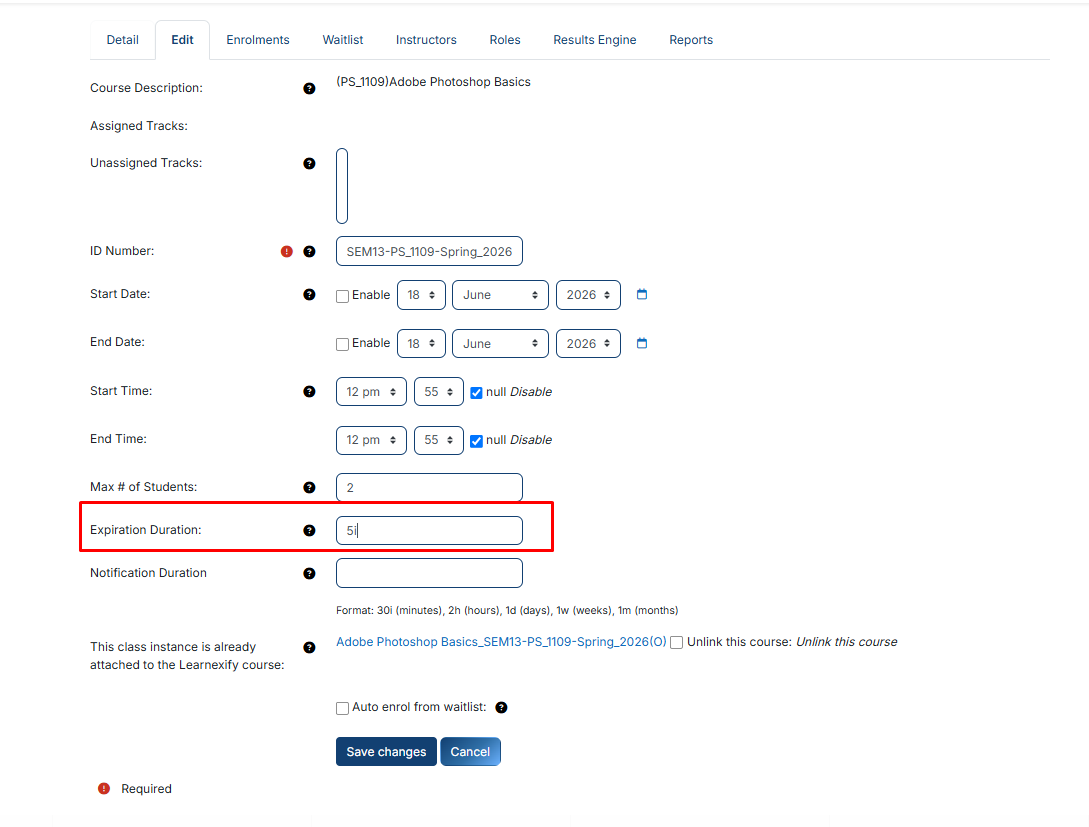Uncheck the End Time Disable checkbox
Viewport: 1089px width, 827px height.
(476, 441)
